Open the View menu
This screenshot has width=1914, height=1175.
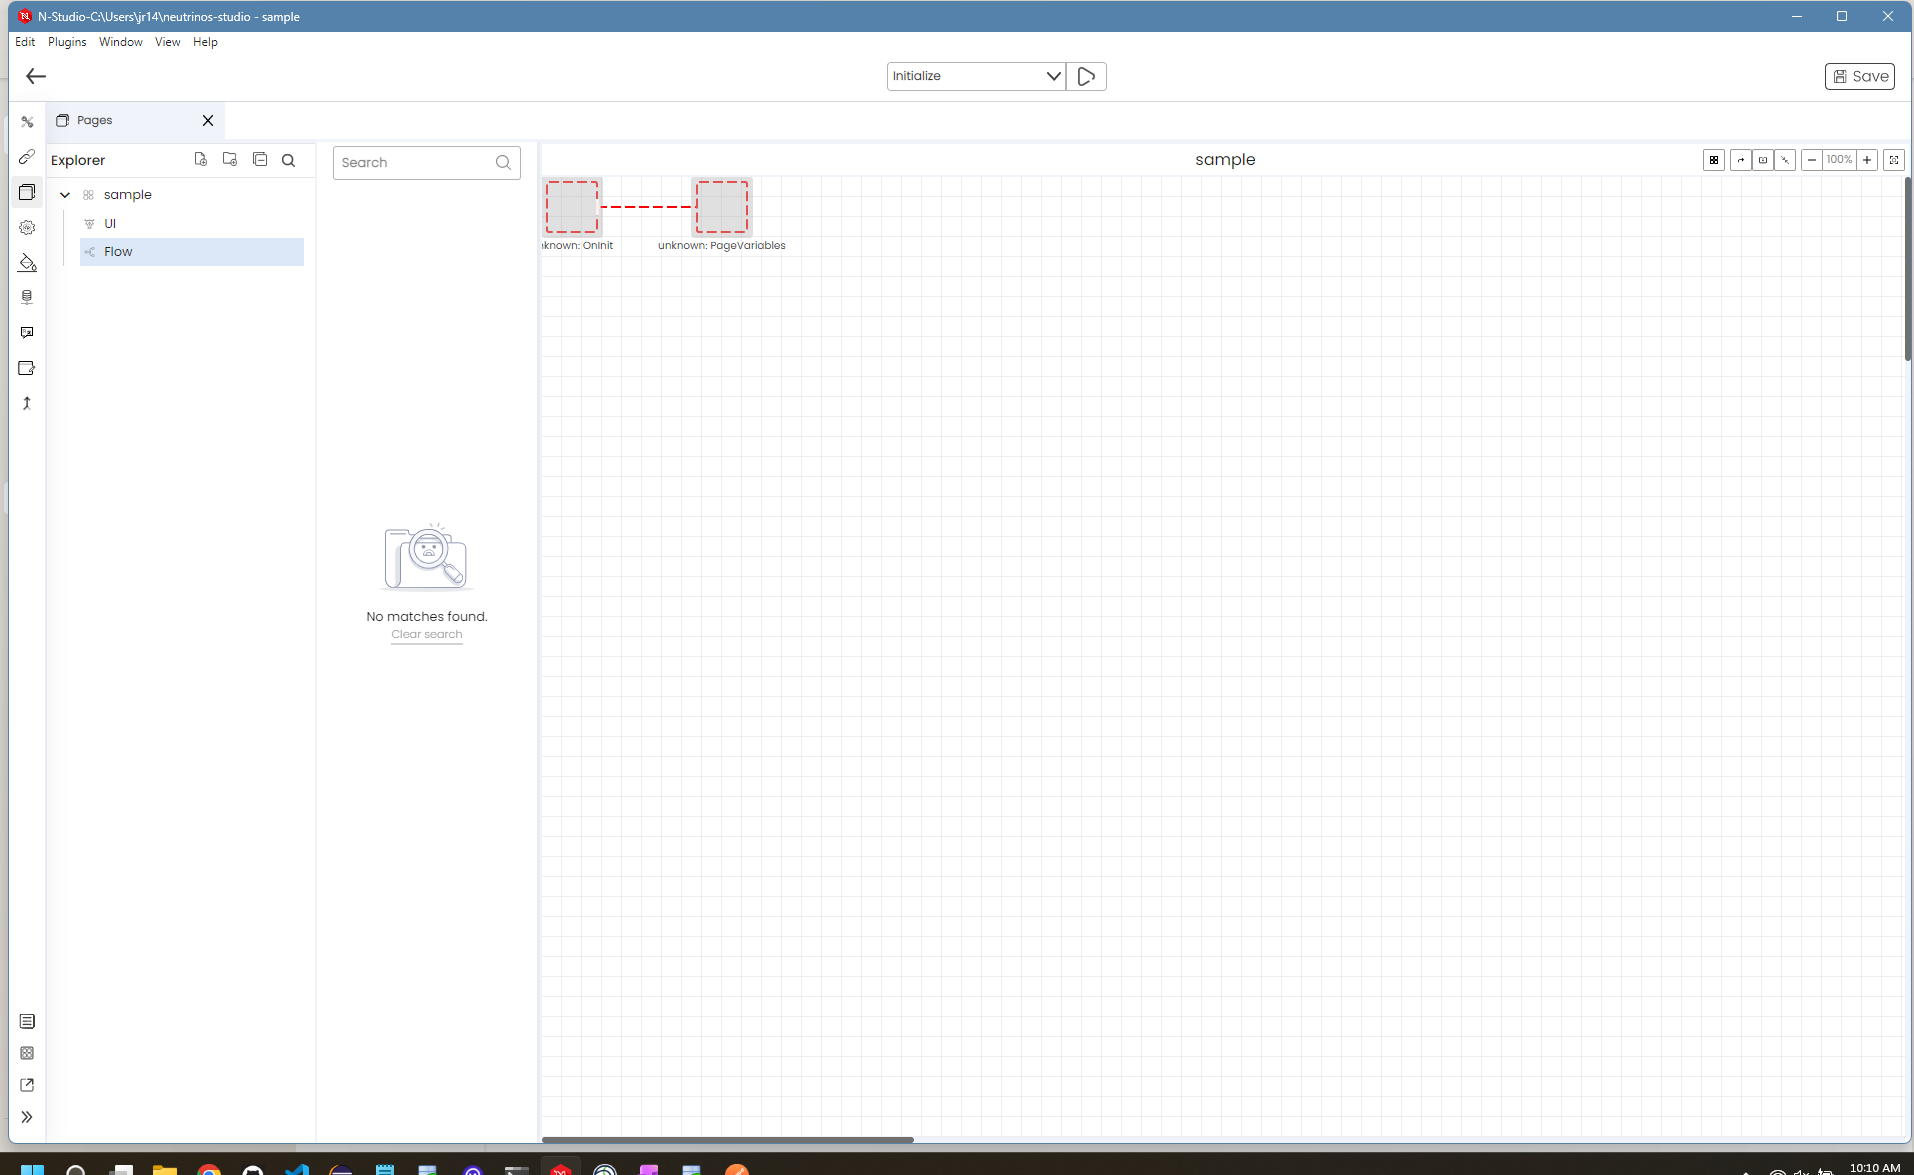pos(167,42)
